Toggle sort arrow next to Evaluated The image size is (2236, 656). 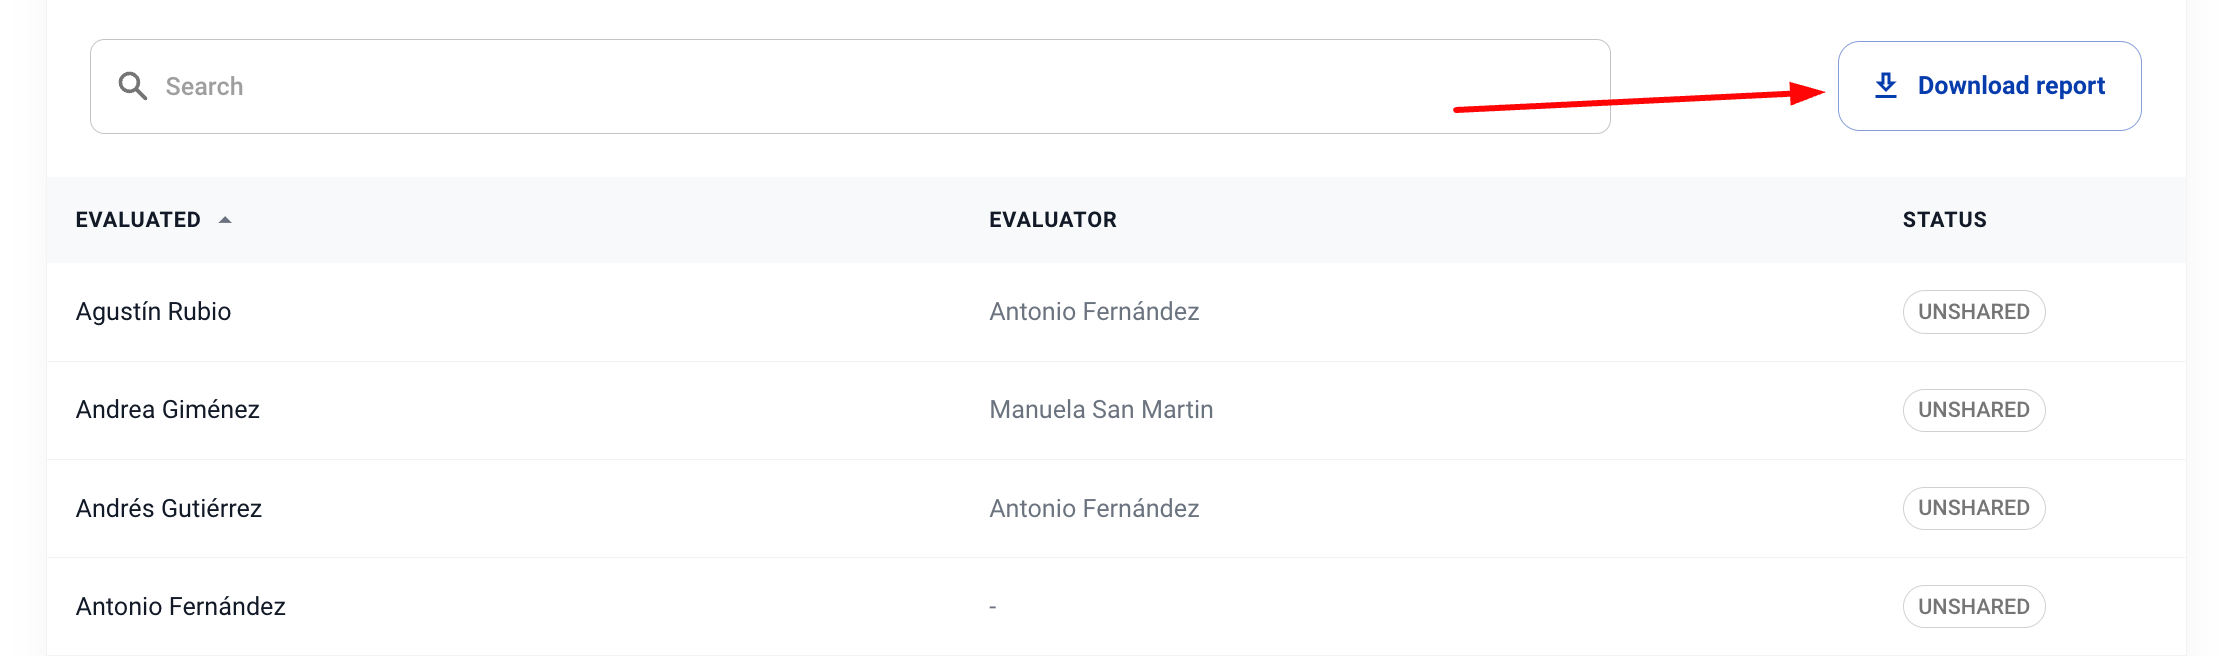[x=225, y=220]
